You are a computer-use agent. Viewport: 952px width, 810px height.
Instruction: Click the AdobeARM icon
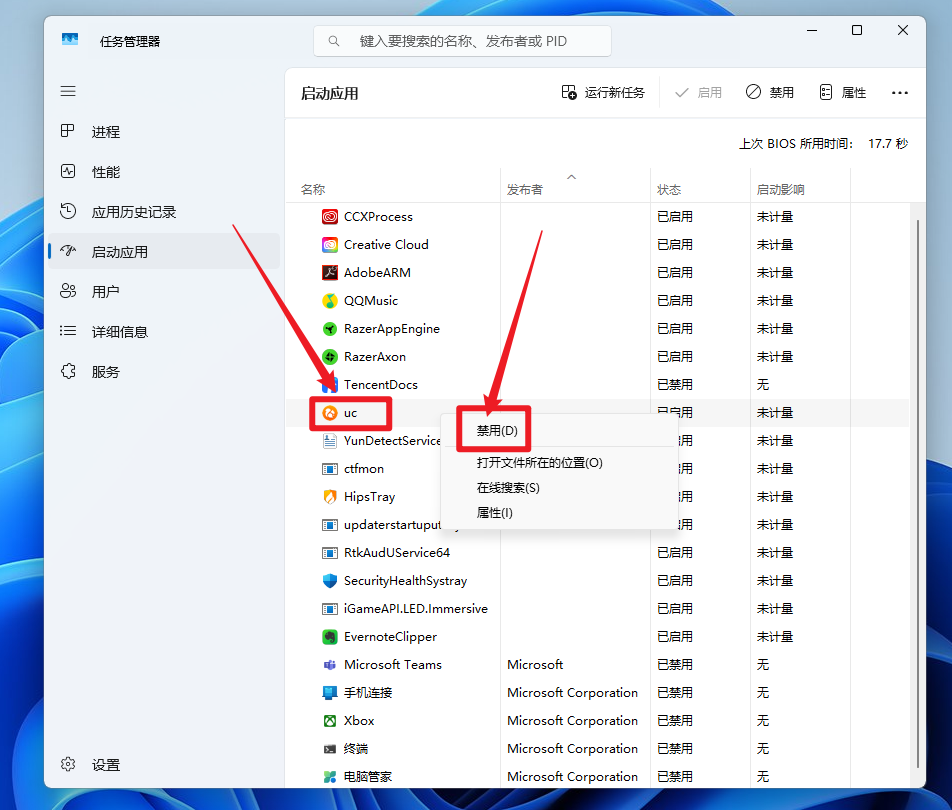point(330,273)
